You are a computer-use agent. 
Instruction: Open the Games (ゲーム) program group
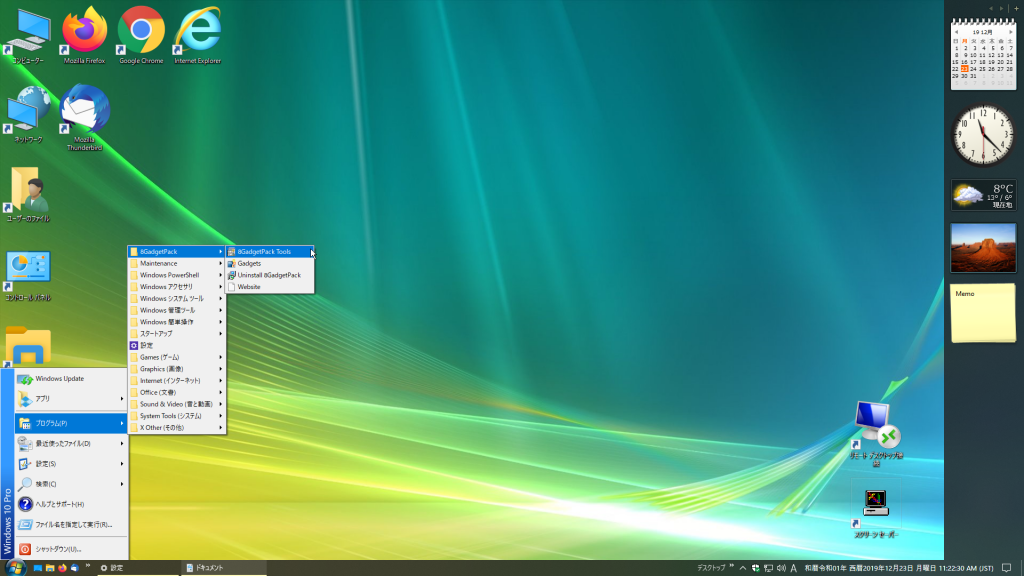176,357
